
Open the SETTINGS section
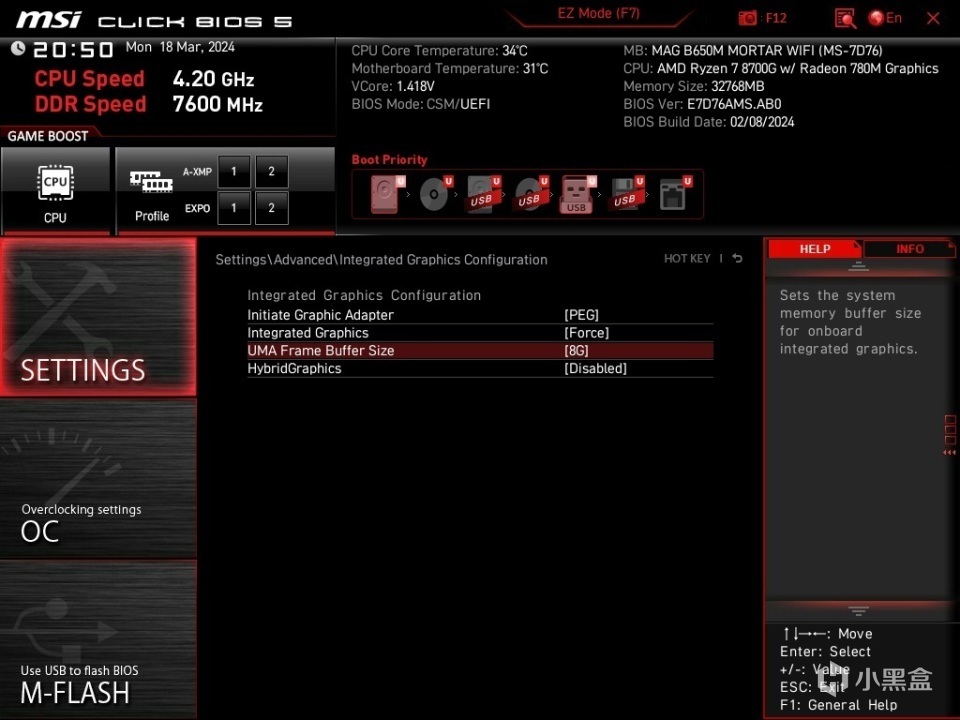click(98, 317)
